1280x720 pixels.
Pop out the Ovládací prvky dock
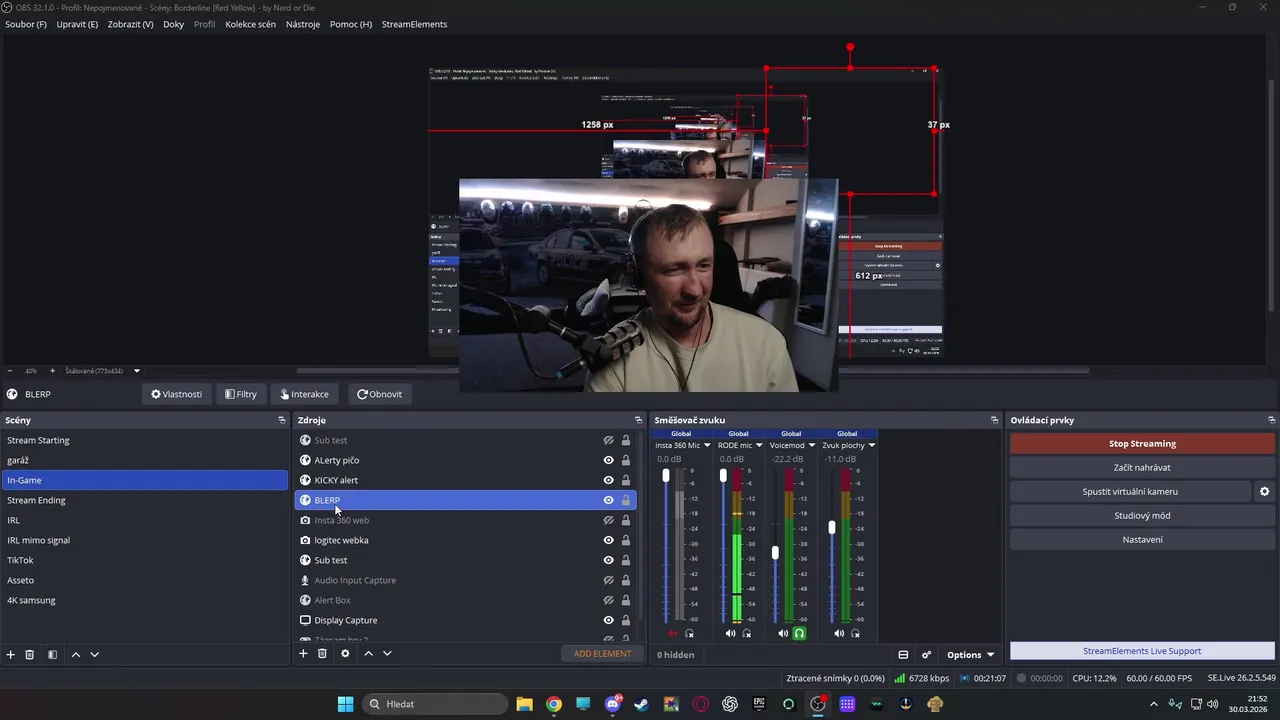pyautogui.click(x=1271, y=420)
